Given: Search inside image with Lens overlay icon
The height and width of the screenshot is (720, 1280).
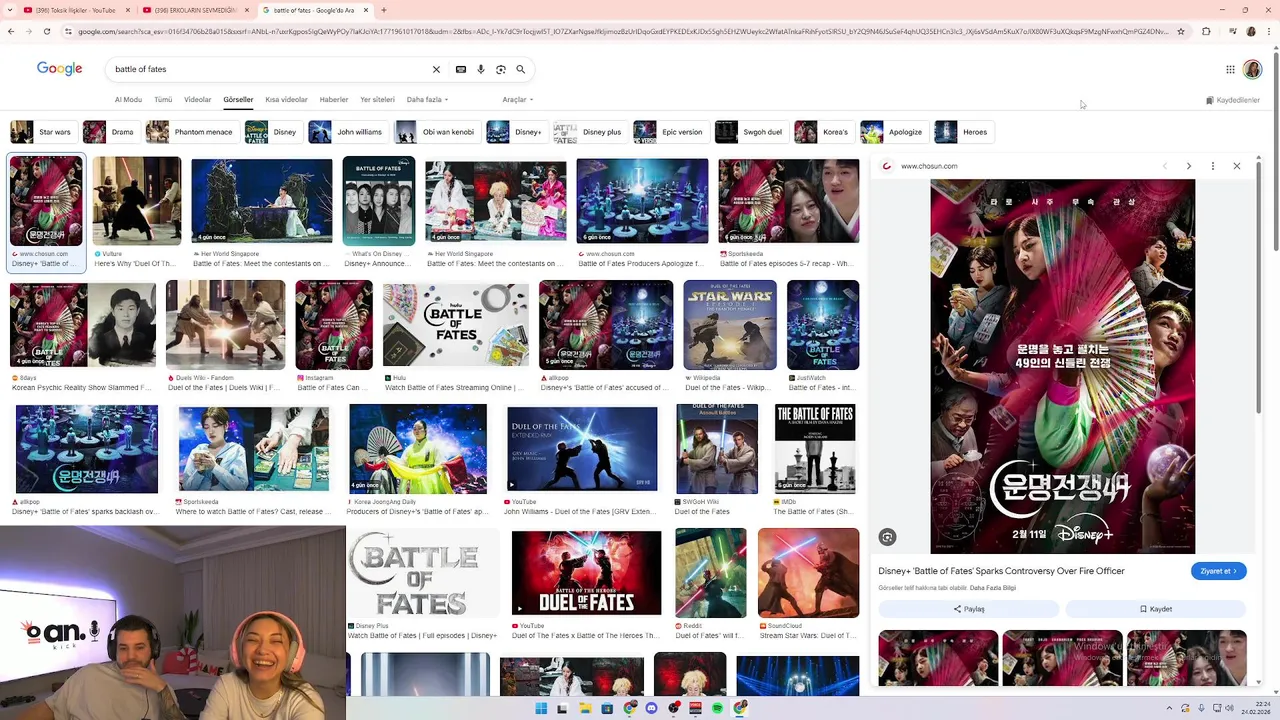Looking at the screenshot, I should 887,537.
